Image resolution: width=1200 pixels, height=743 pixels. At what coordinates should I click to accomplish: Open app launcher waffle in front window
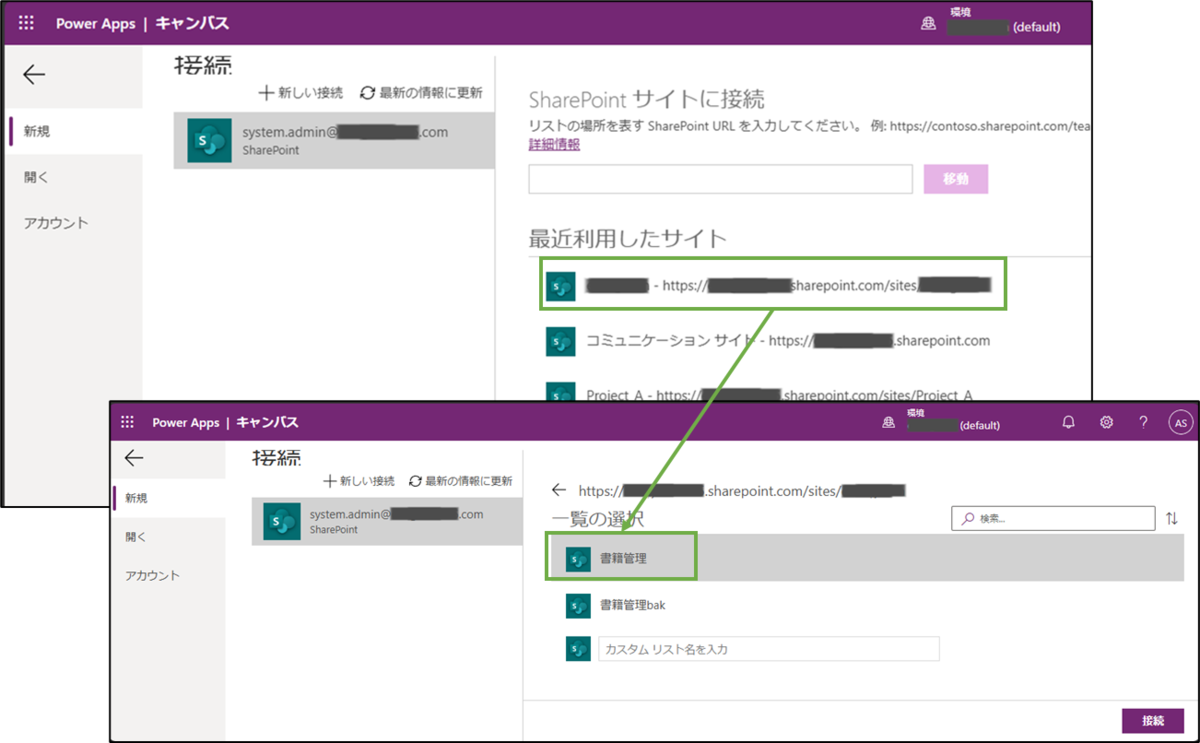click(127, 422)
